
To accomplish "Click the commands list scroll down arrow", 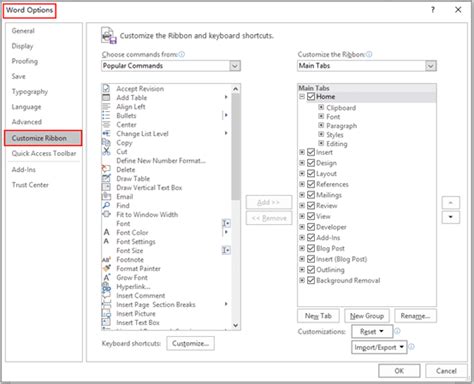I will point(236,325).
